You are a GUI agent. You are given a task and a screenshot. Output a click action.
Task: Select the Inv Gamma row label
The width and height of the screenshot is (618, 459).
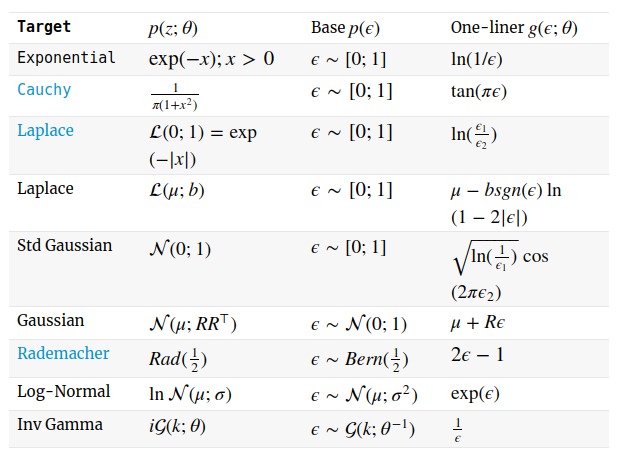(x=59, y=425)
